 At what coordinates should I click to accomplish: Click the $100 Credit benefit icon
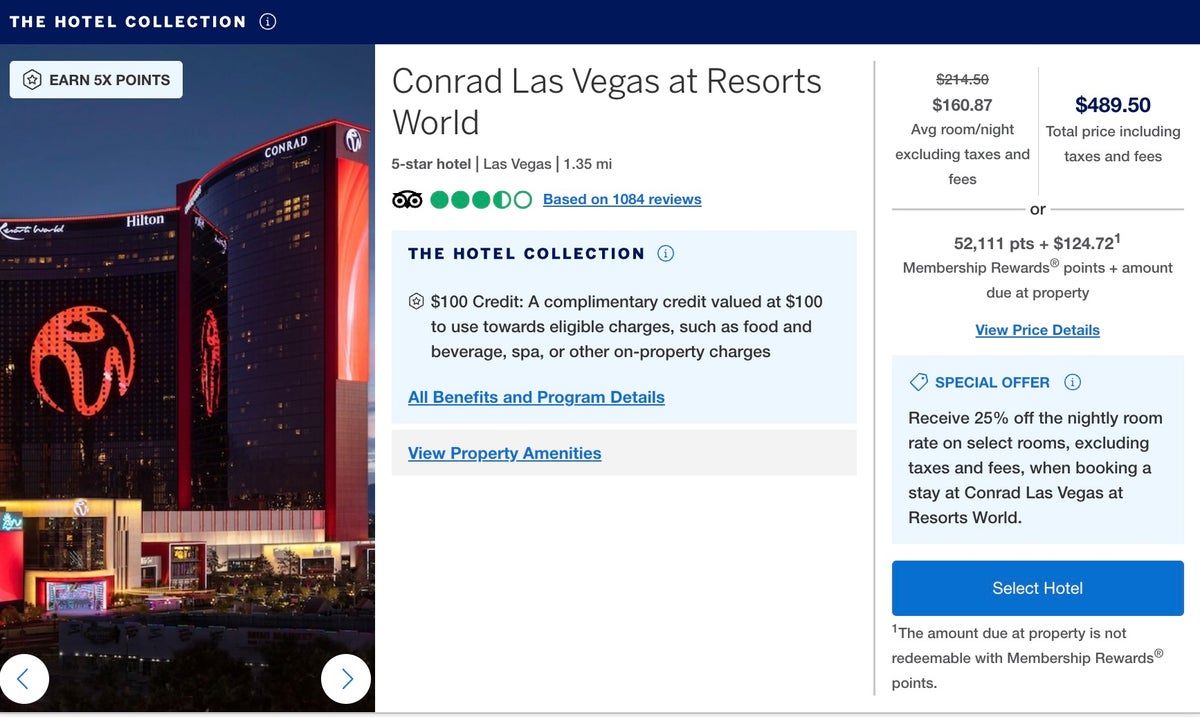point(416,302)
